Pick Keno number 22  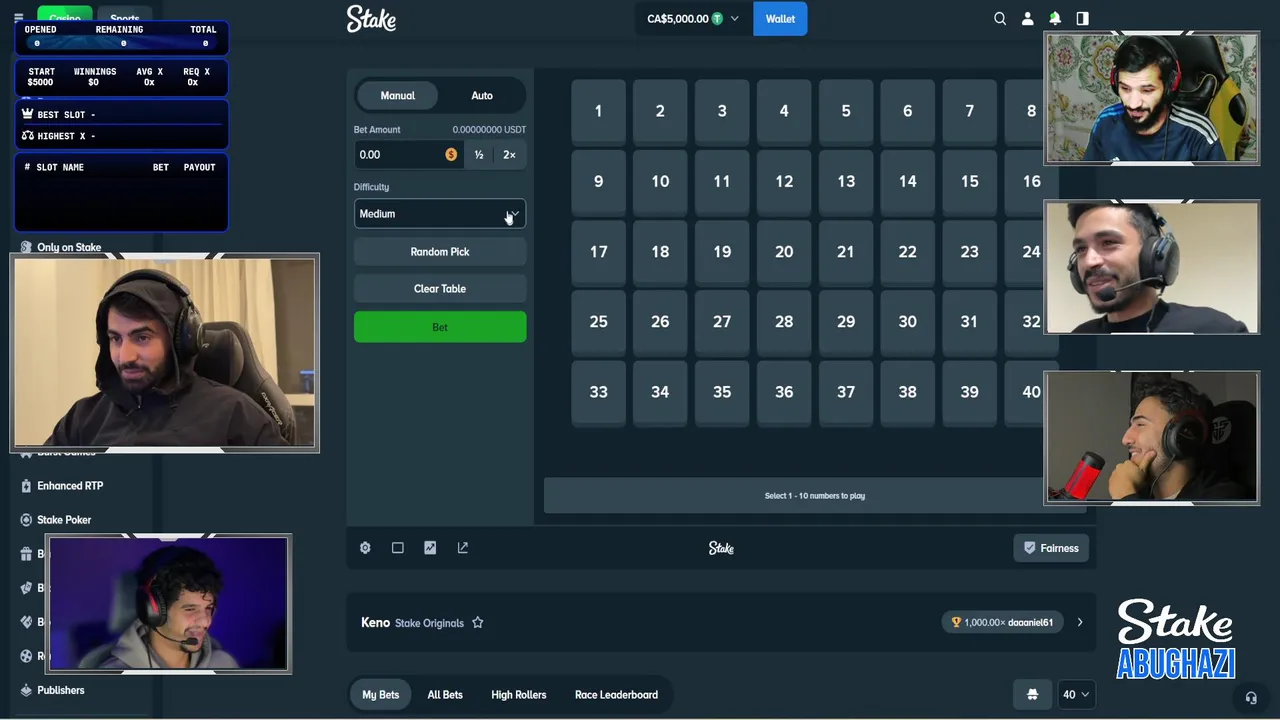click(907, 251)
